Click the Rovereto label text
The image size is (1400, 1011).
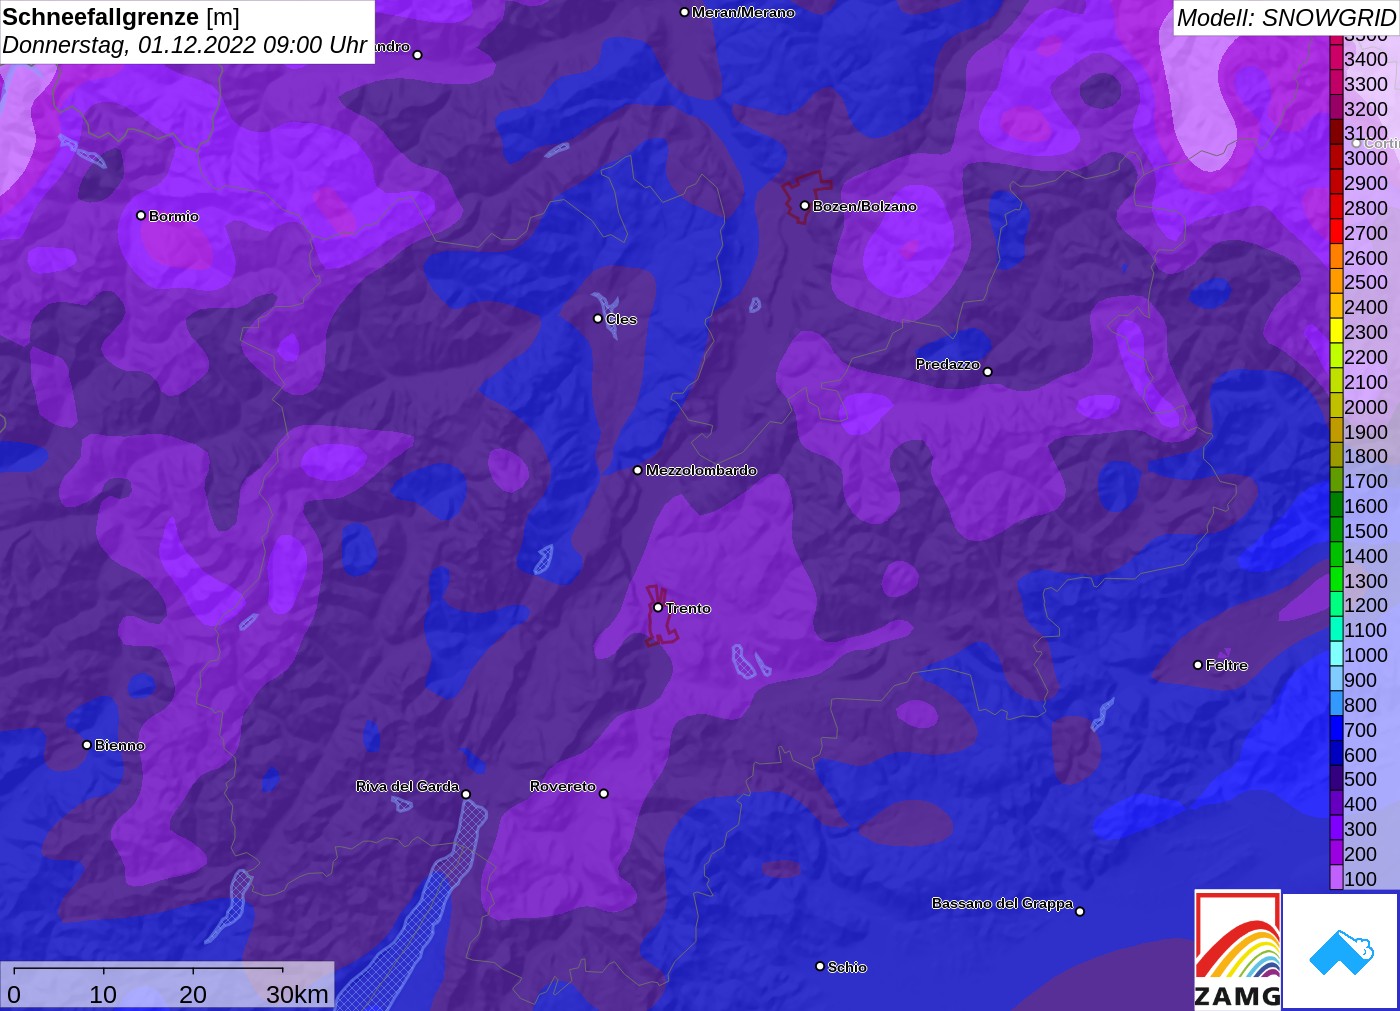tap(563, 786)
